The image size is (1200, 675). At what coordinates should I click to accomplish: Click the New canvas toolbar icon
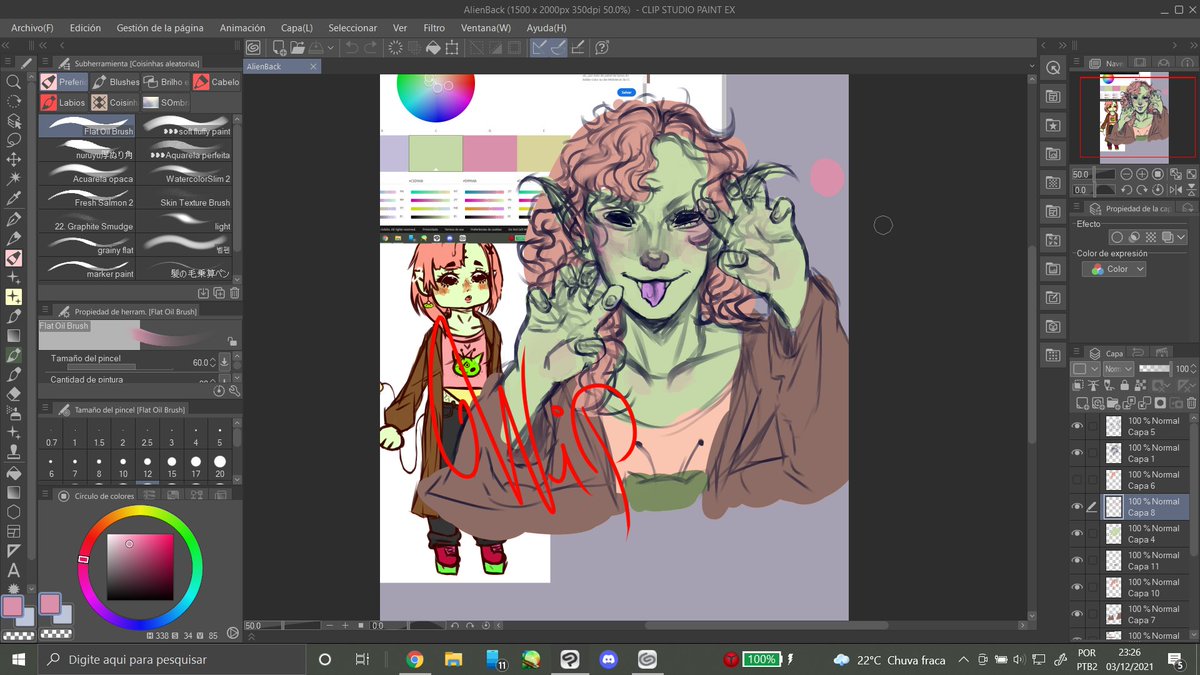click(277, 47)
